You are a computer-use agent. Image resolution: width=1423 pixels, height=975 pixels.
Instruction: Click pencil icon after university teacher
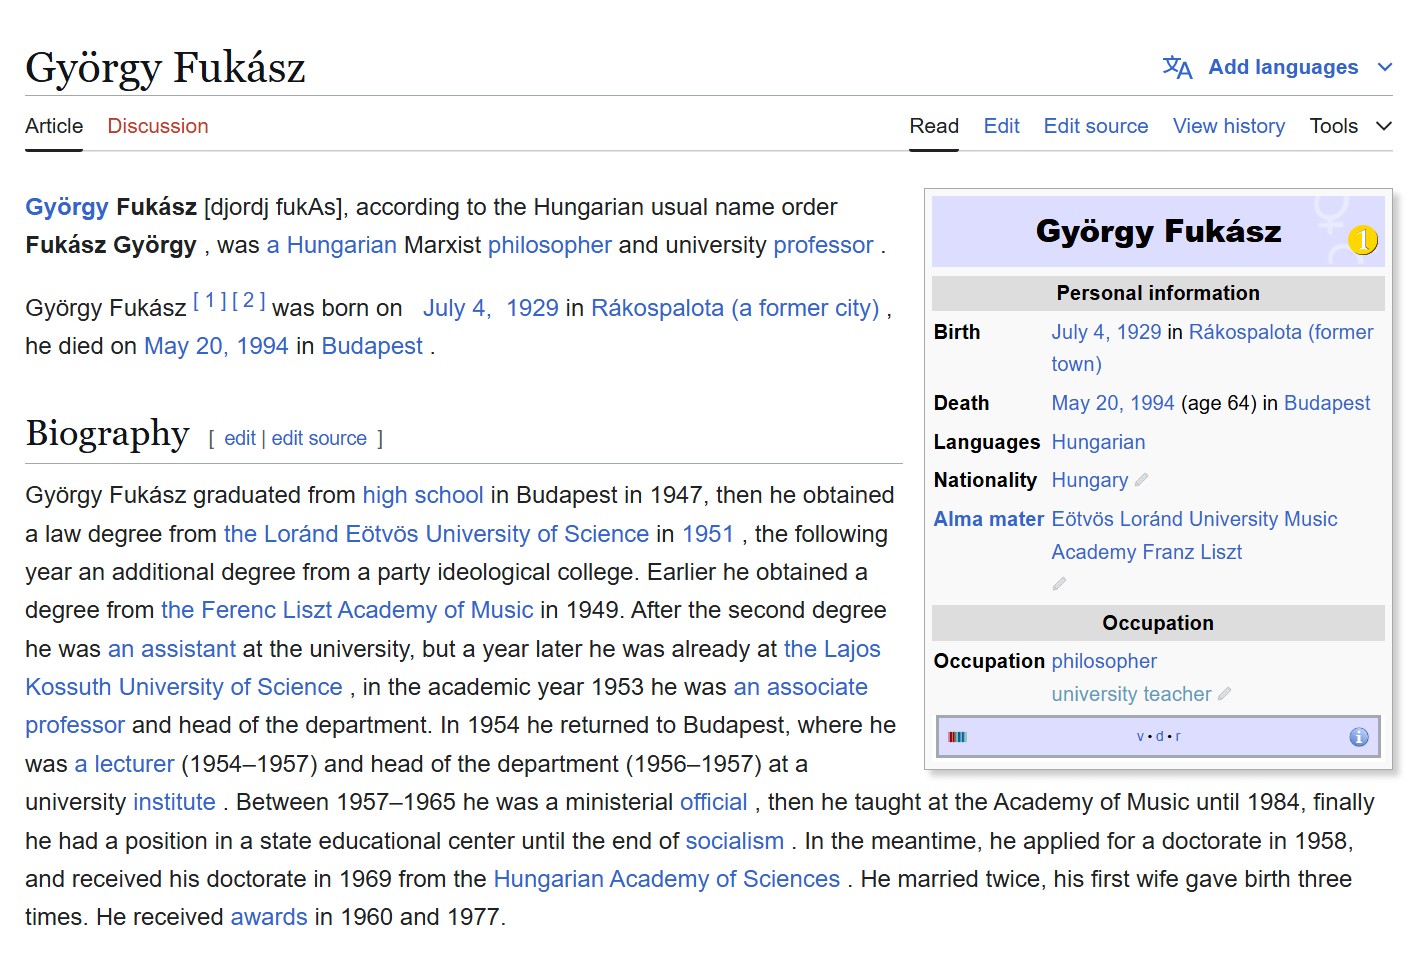[x=1224, y=693]
